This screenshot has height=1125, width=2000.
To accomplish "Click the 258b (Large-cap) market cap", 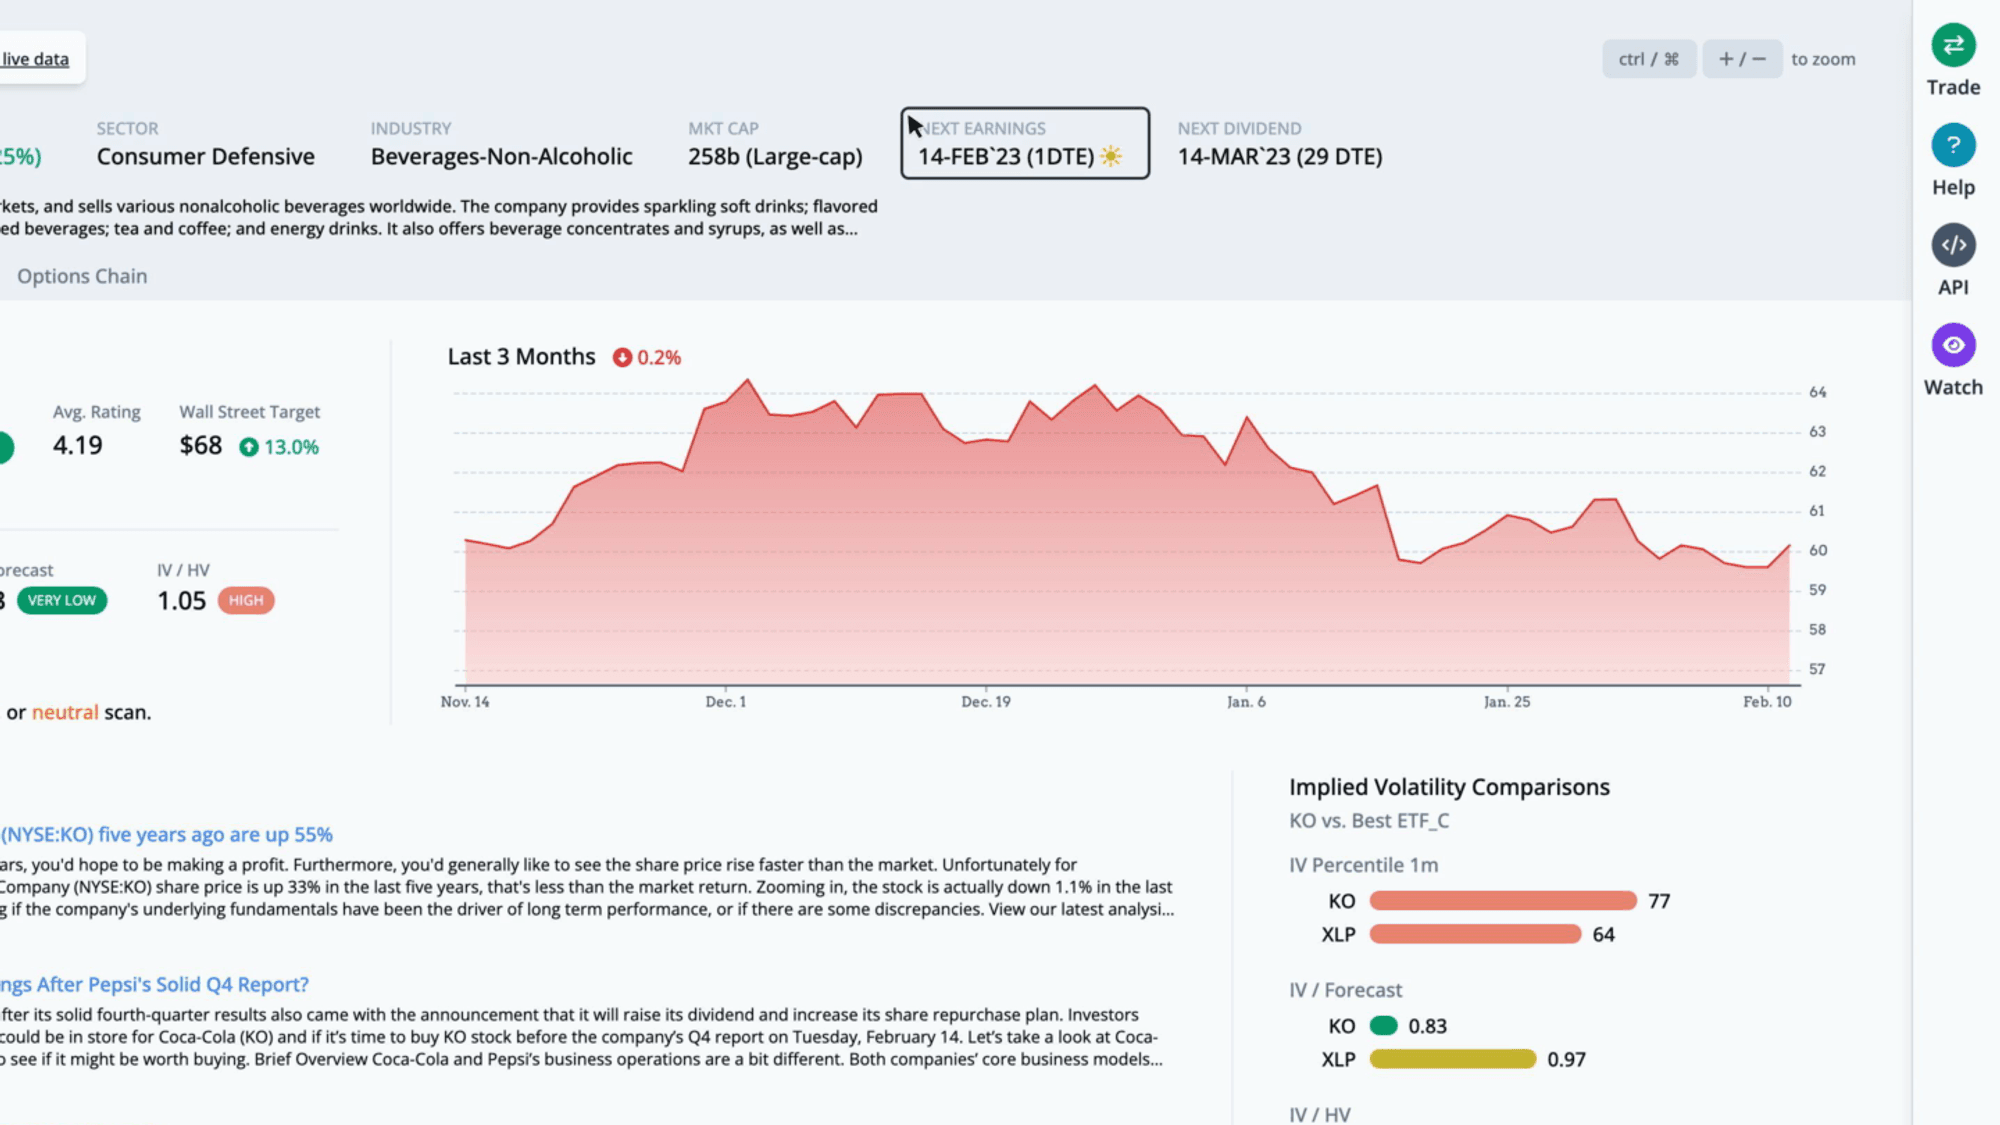I will [x=775, y=156].
